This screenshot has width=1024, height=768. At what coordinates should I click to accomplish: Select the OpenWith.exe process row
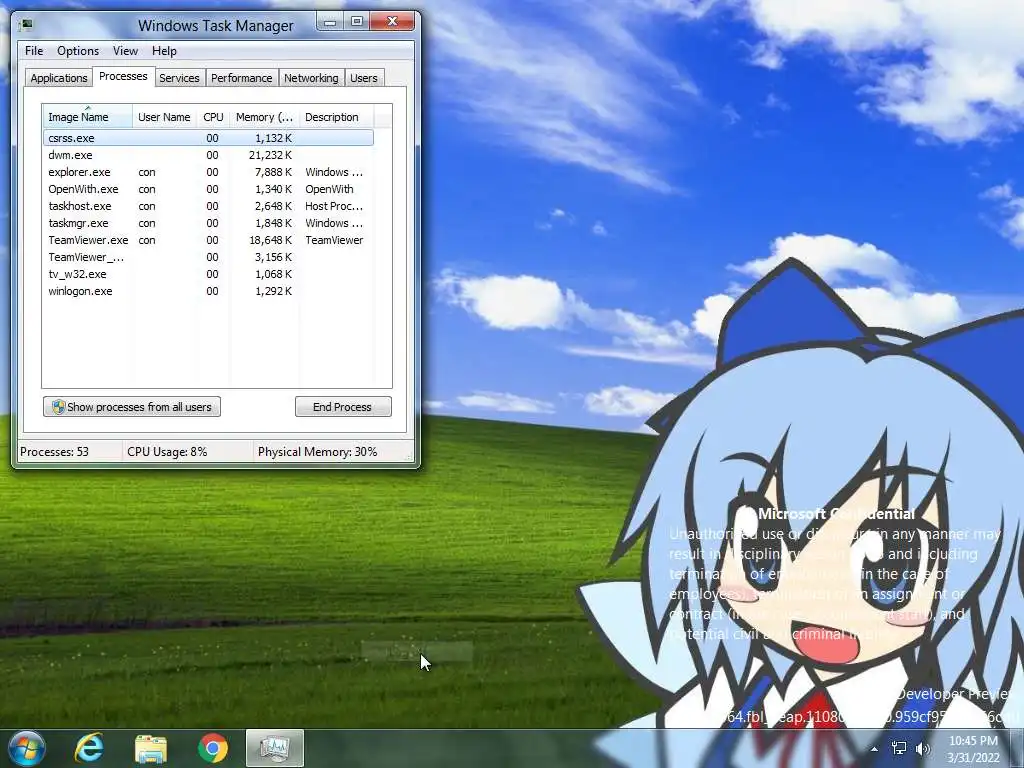pyautogui.click(x=208, y=189)
